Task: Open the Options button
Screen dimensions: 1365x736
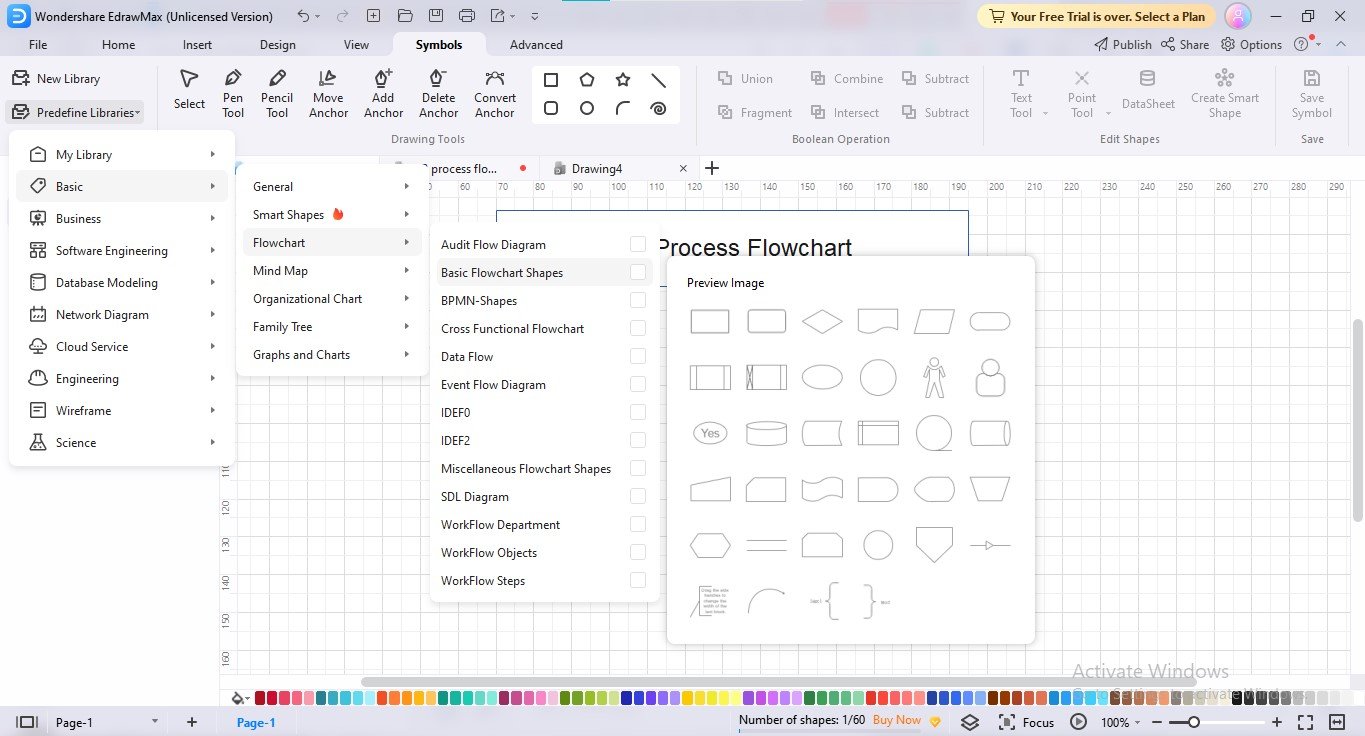Action: (x=1251, y=44)
